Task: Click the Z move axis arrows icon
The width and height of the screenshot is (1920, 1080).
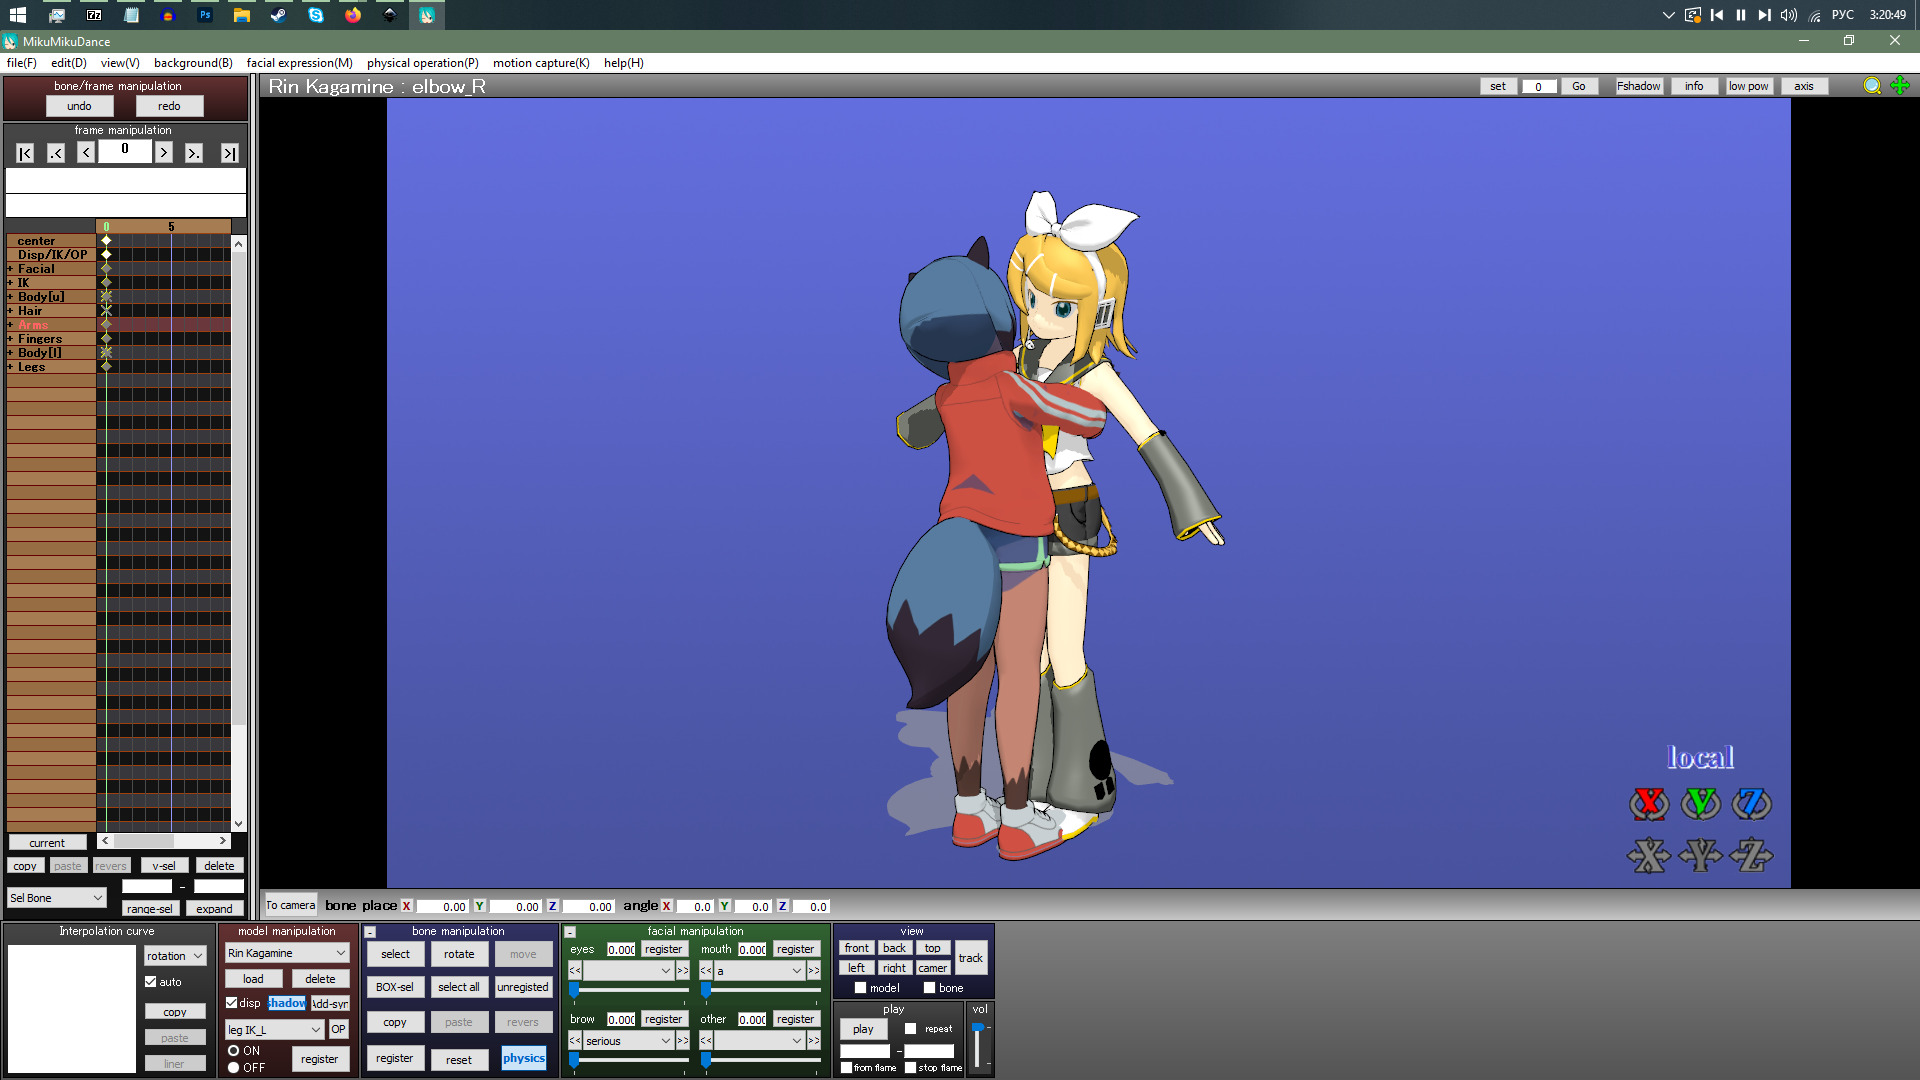Action: (1751, 855)
